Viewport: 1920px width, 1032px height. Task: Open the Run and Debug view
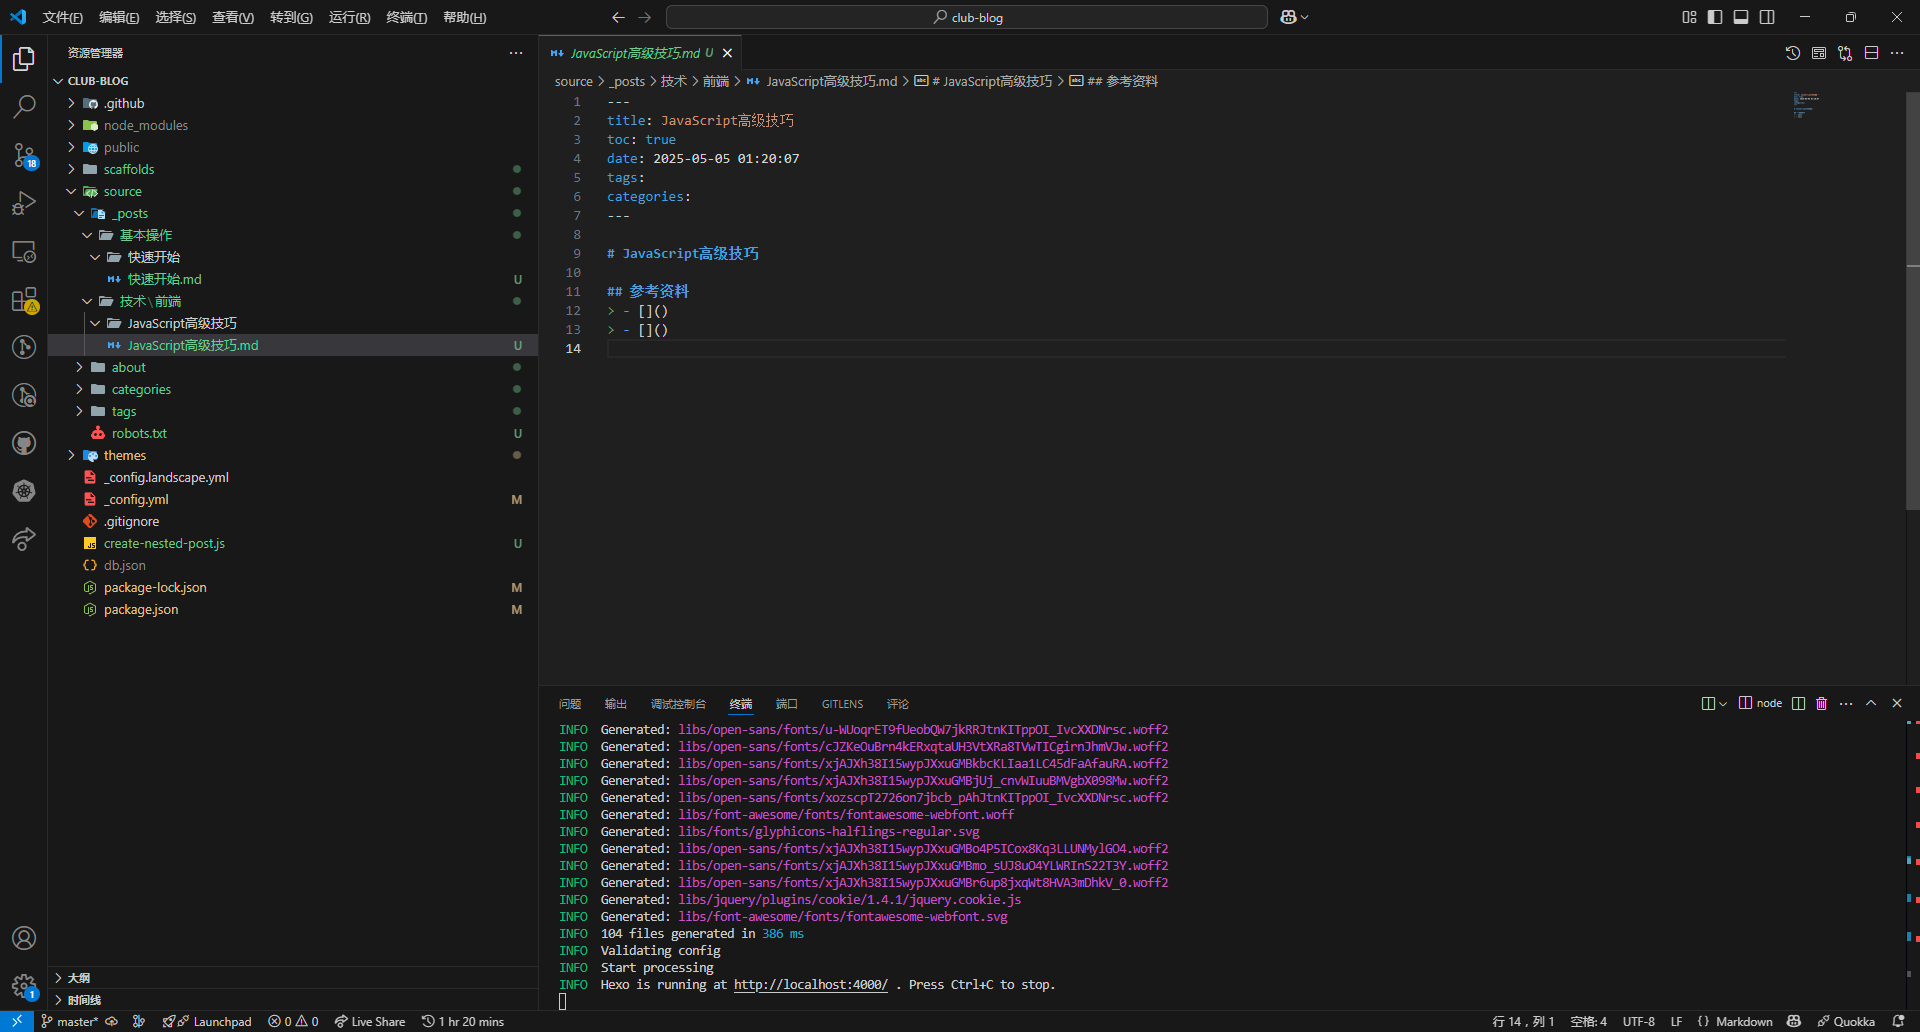tap(24, 203)
